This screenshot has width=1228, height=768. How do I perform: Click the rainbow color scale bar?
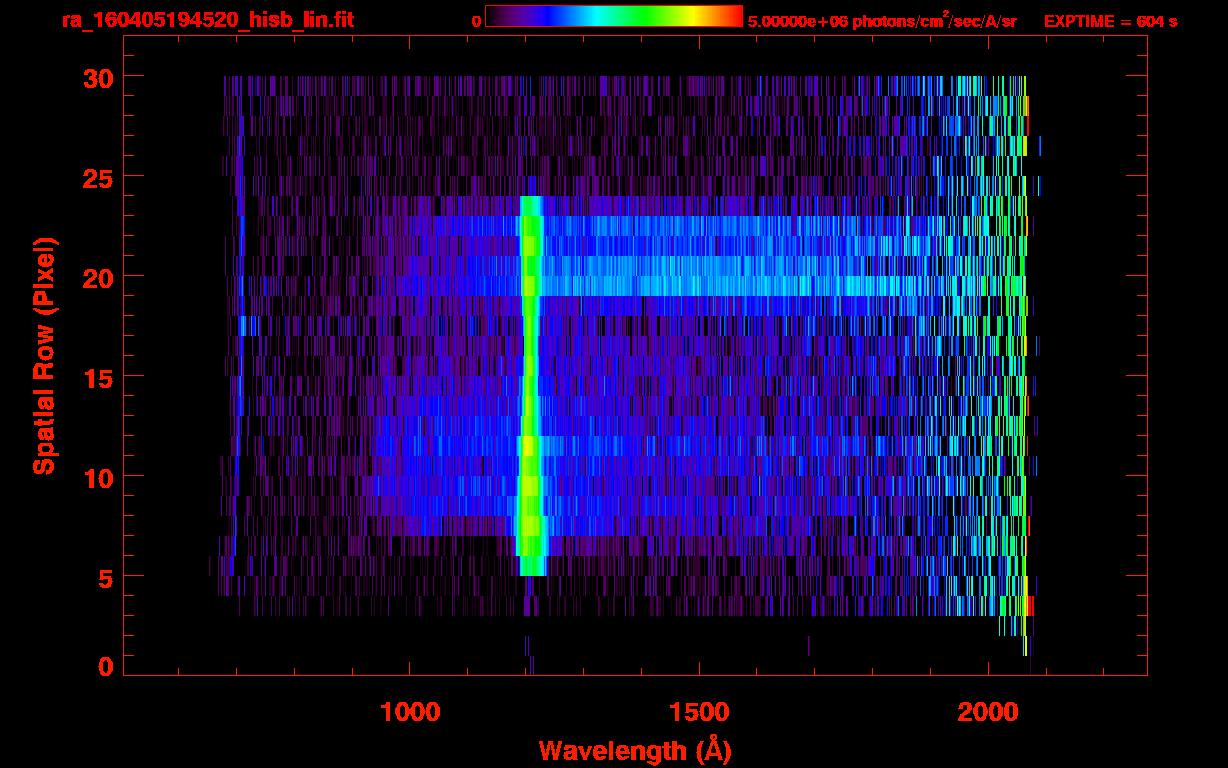tap(614, 17)
